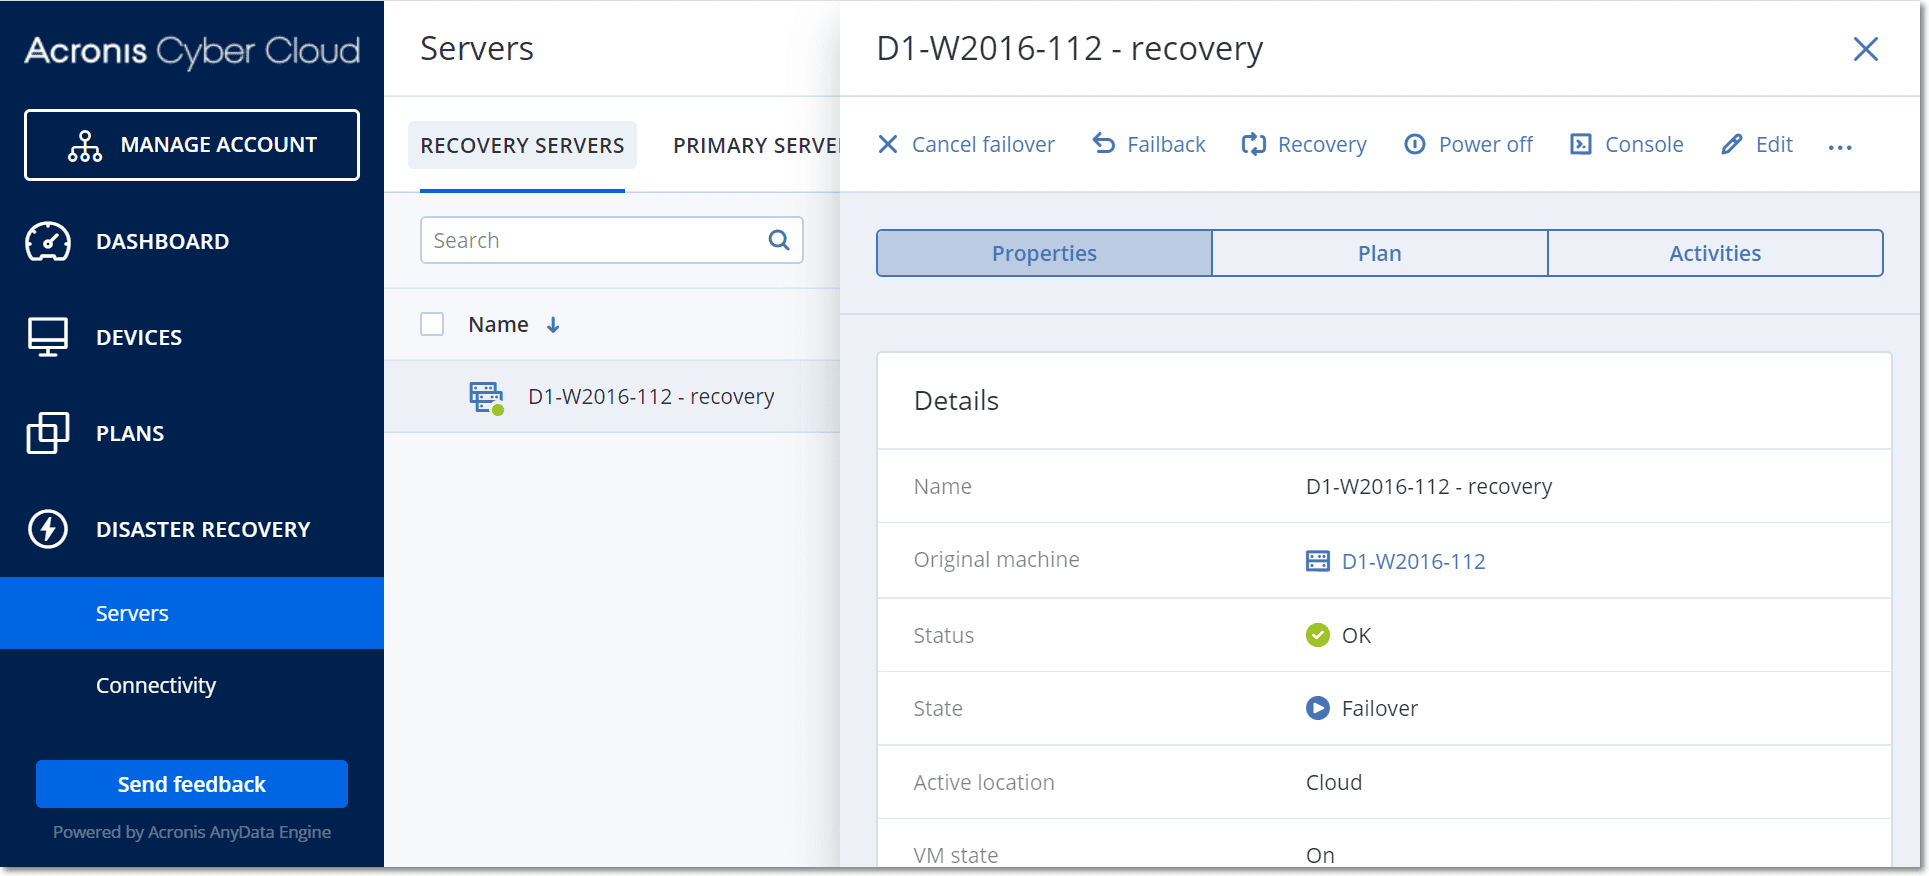1929x876 pixels.
Task: Click the Edit pencil icon
Action: point(1732,144)
